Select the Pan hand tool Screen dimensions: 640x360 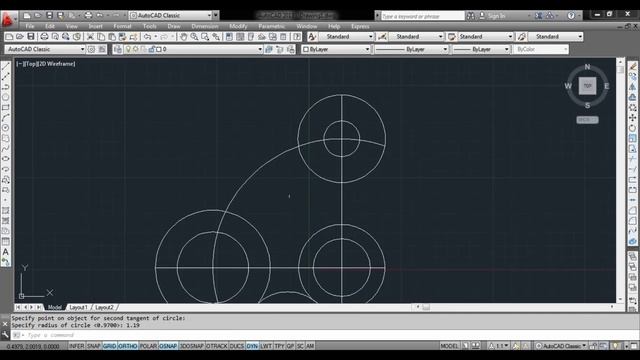pos(183,37)
